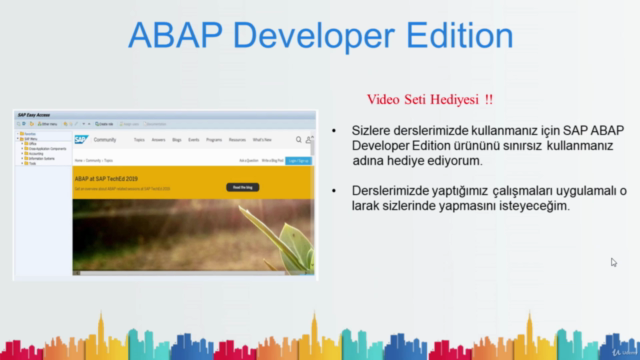This screenshot has width=640, height=360.
Task: Click the Read the blog button
Action: (x=243, y=187)
